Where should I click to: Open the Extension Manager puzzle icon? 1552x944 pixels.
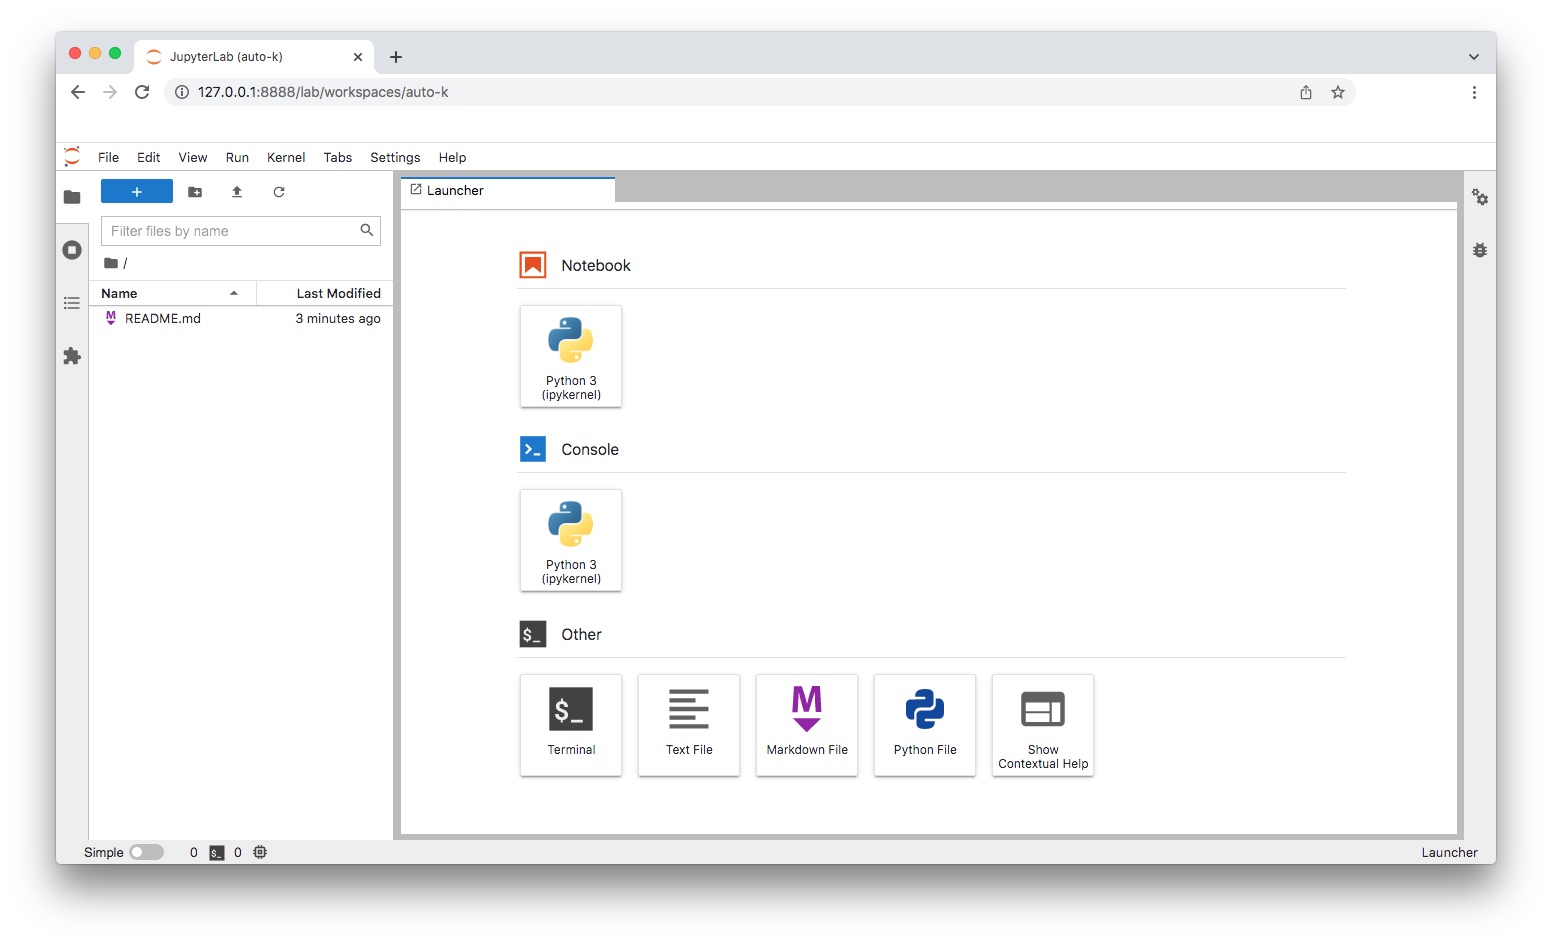(72, 356)
